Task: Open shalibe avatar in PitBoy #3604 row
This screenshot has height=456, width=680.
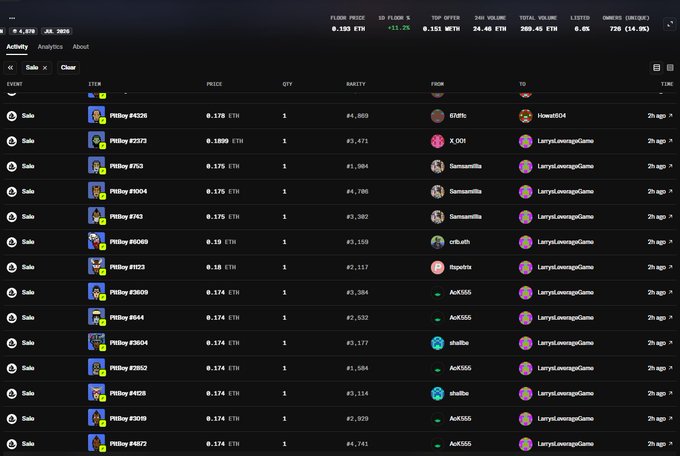Action: pyautogui.click(x=437, y=343)
